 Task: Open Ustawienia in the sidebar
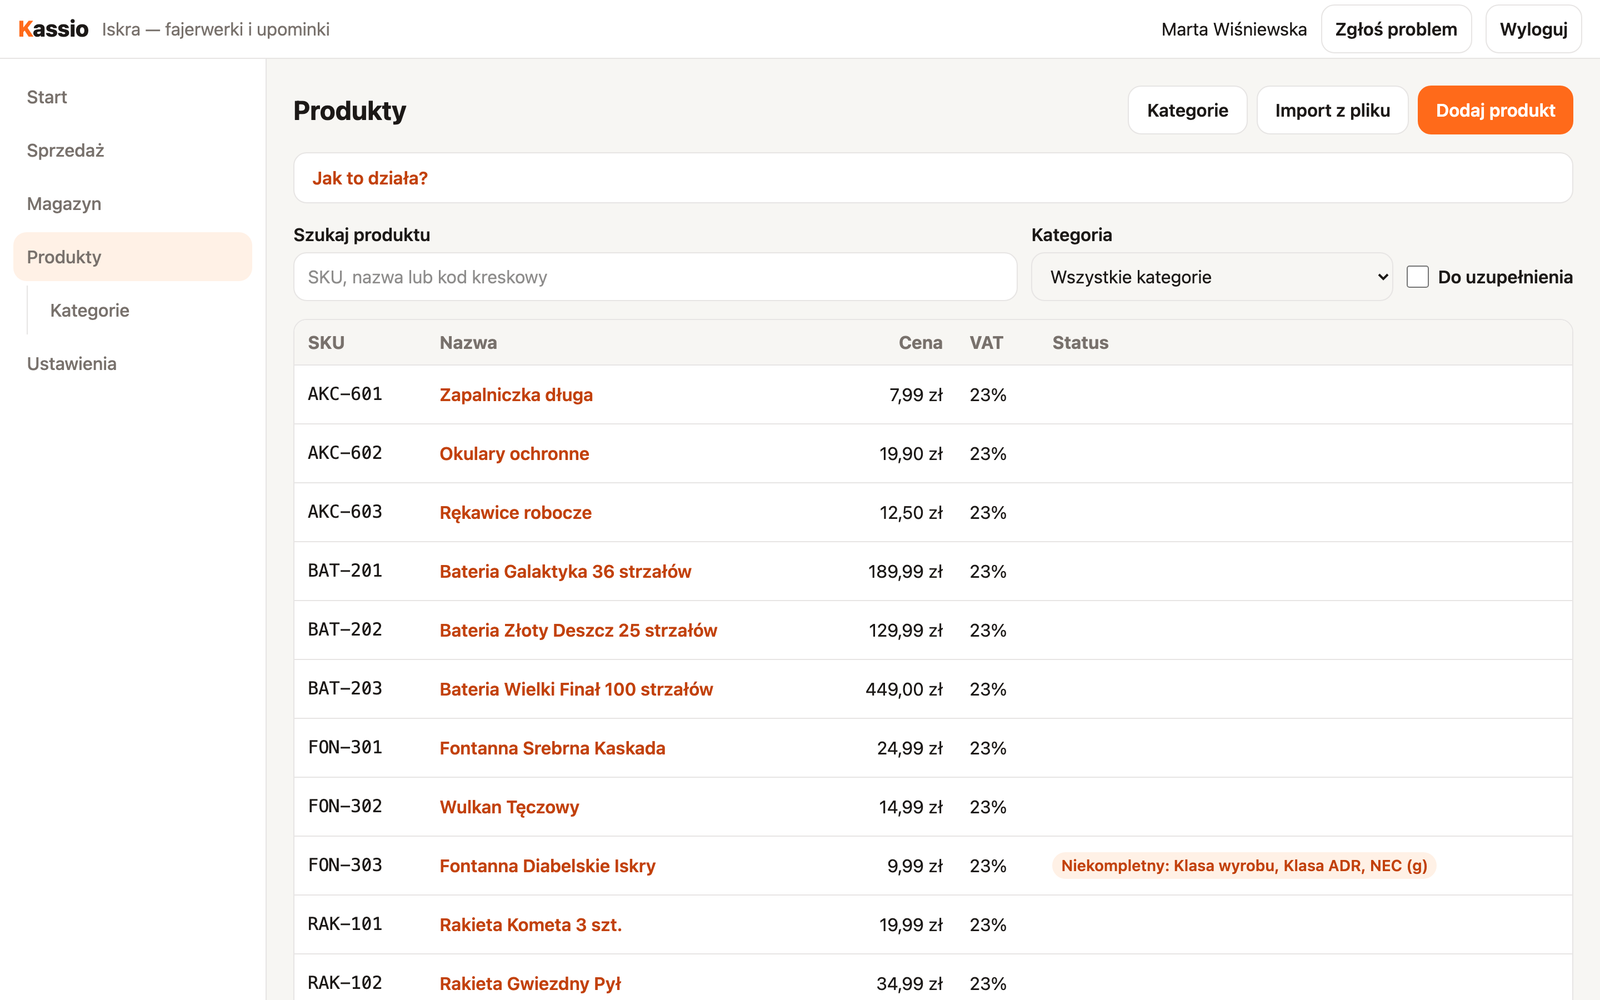click(x=132, y=364)
